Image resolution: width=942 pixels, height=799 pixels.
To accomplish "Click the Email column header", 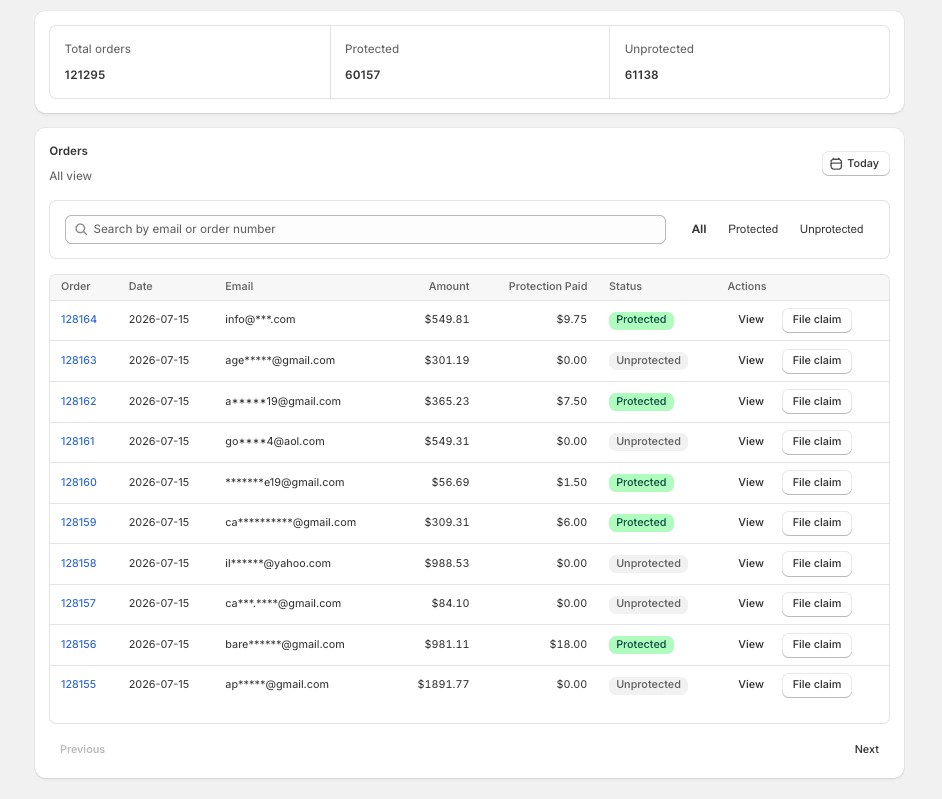I will pyautogui.click(x=239, y=287).
